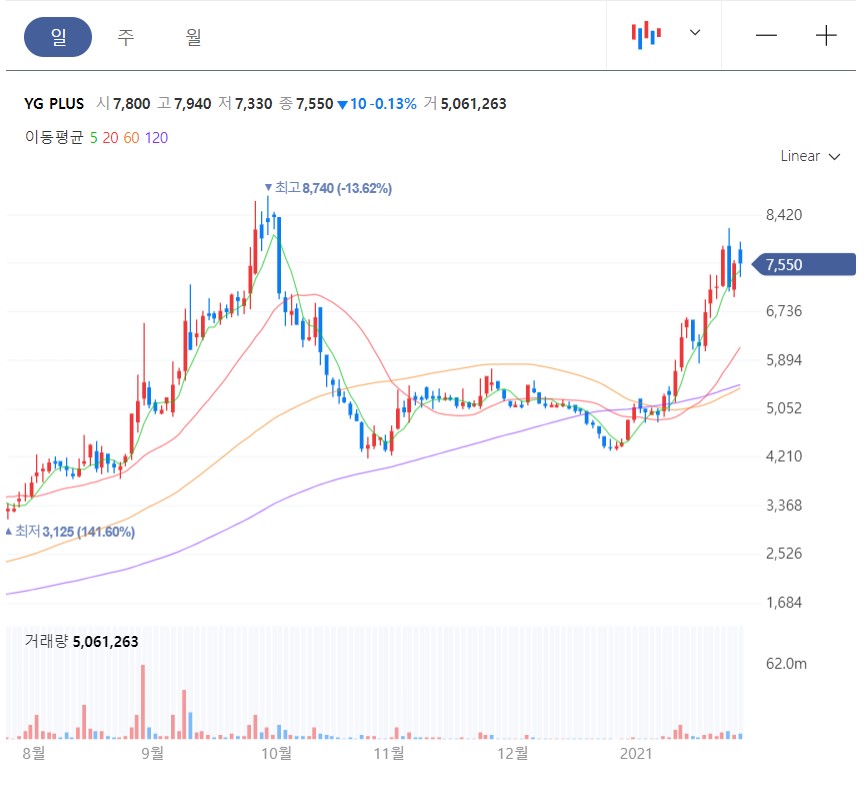
Task: Click the opening price value 7,800
Action: point(132,104)
